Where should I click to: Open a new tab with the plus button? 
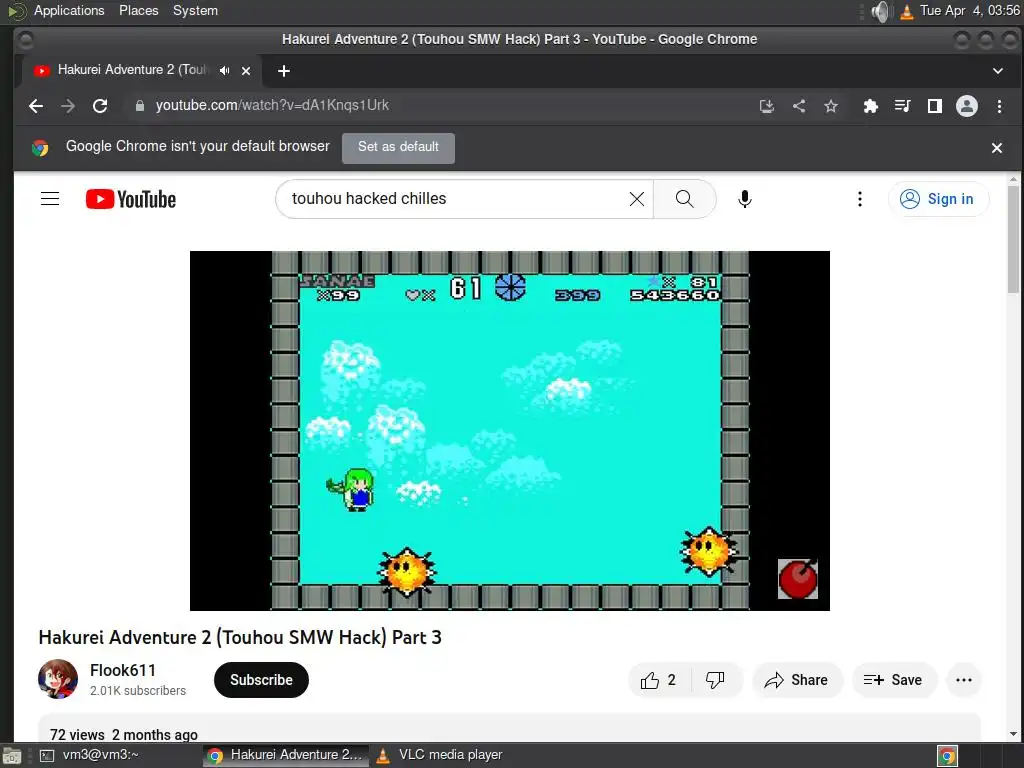pos(283,71)
